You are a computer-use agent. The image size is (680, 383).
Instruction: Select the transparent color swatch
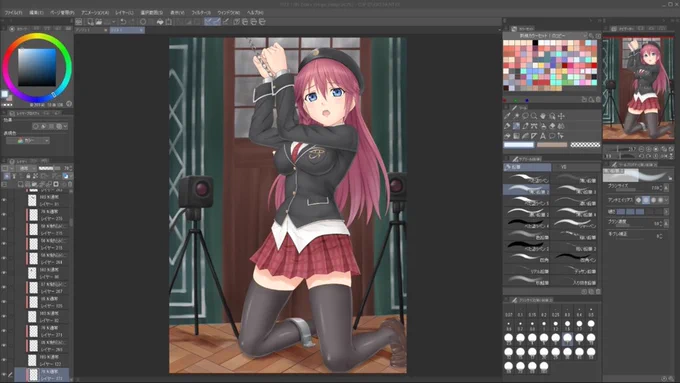point(585,145)
